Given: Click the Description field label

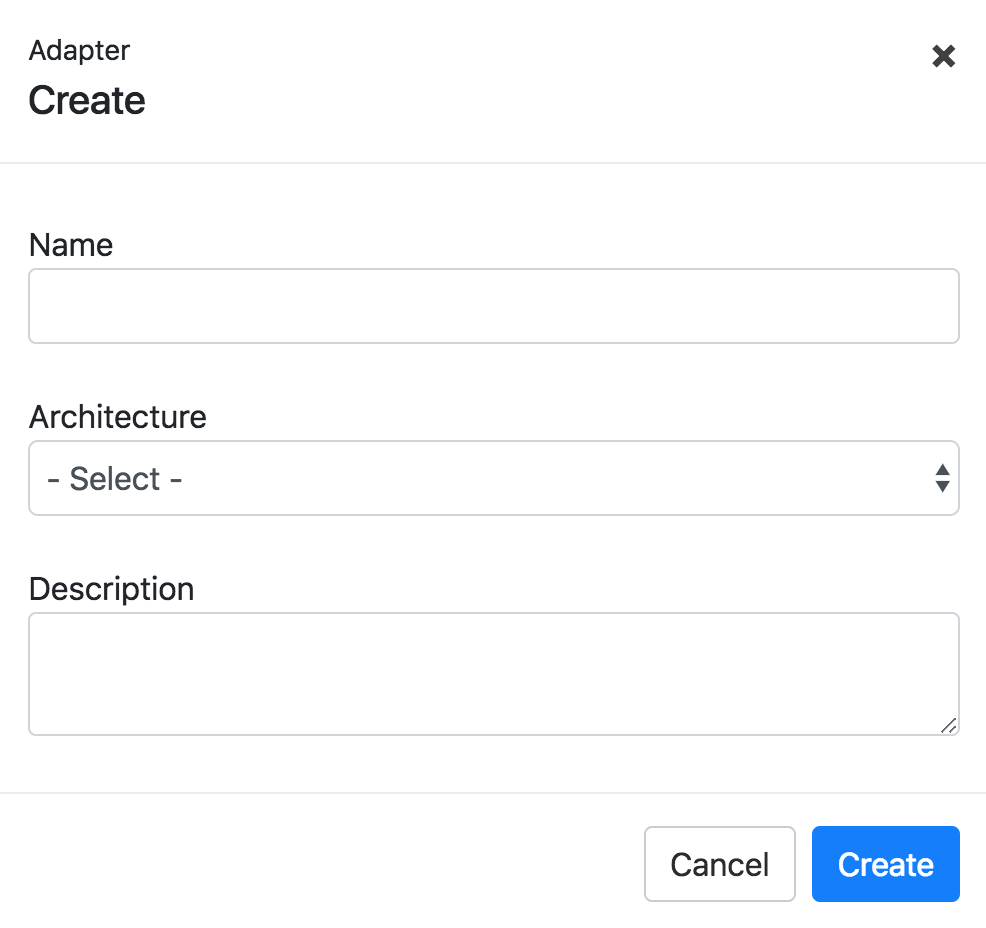Looking at the screenshot, I should [111, 589].
